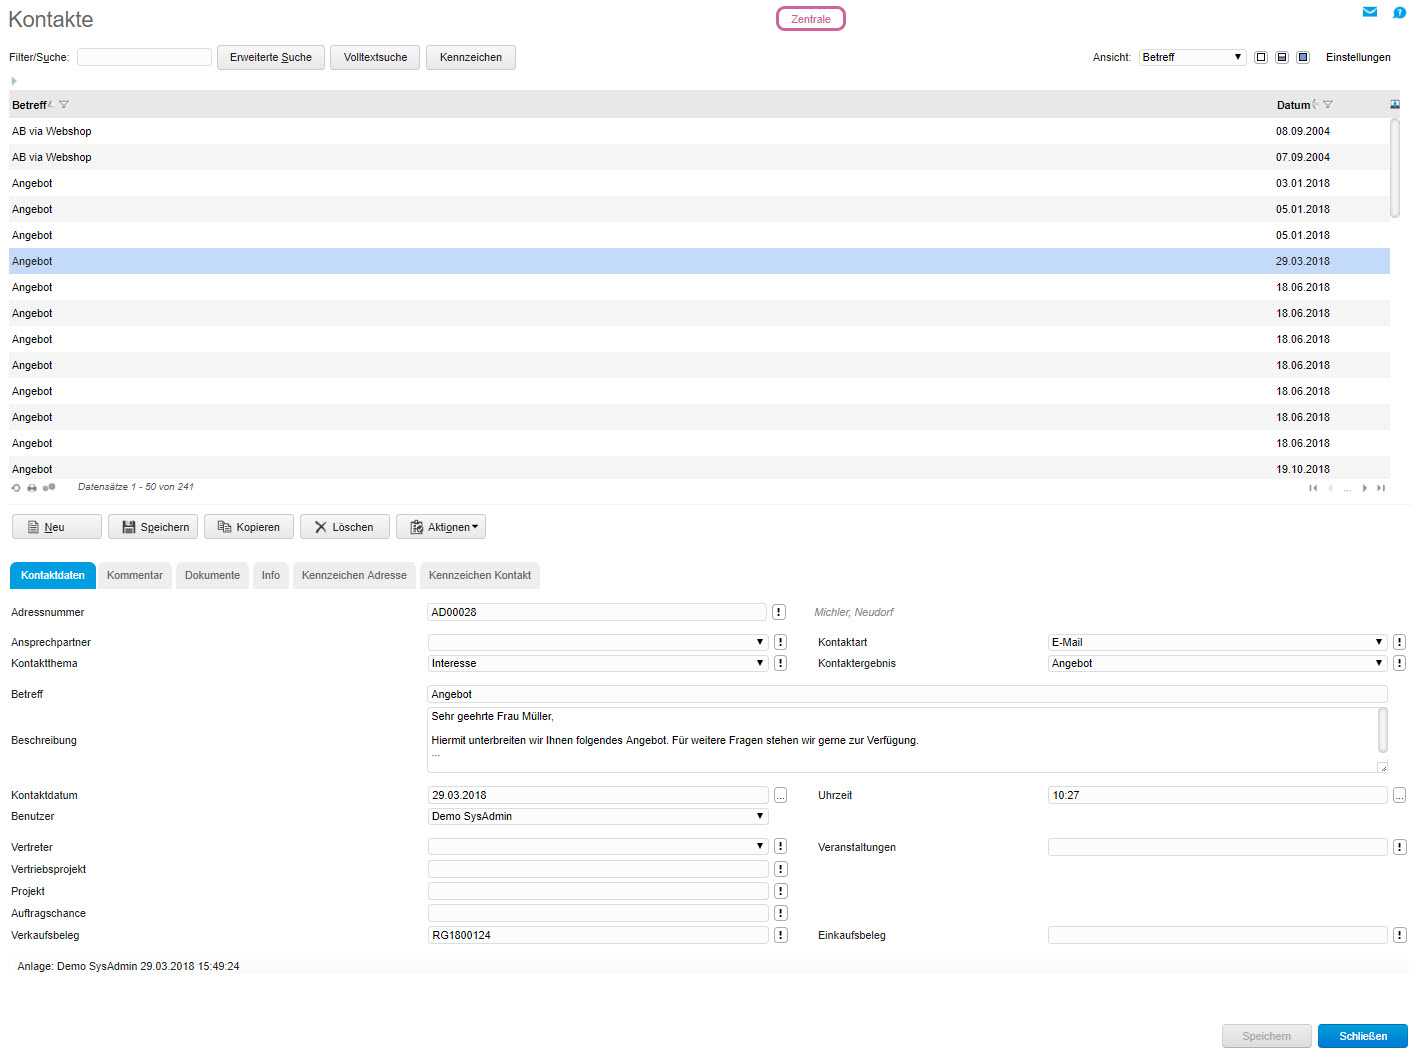Open the Dokumente tab

(212, 575)
